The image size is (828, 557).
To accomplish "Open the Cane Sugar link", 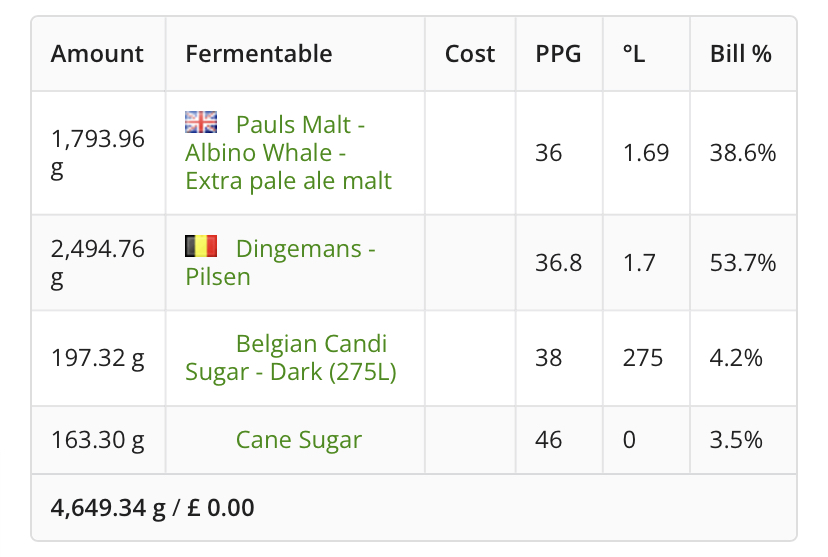I will [x=299, y=440].
